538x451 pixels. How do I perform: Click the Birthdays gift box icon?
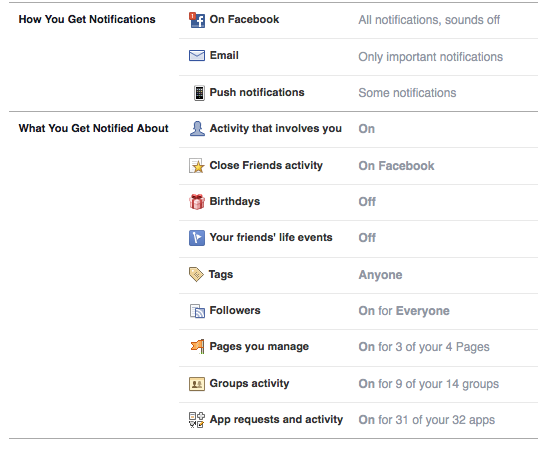[x=197, y=202]
